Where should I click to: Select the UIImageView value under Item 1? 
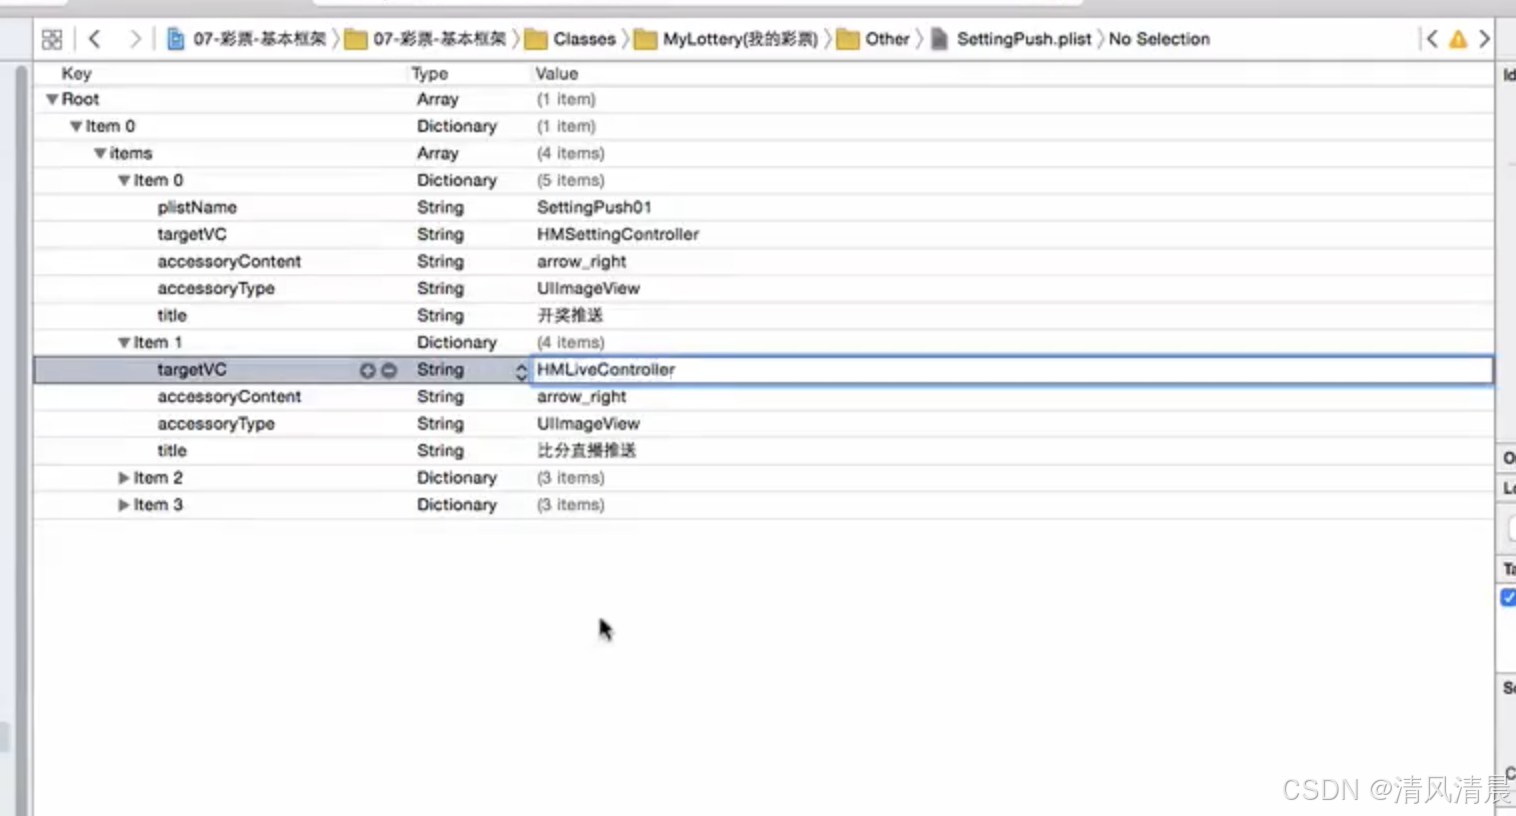coord(588,424)
